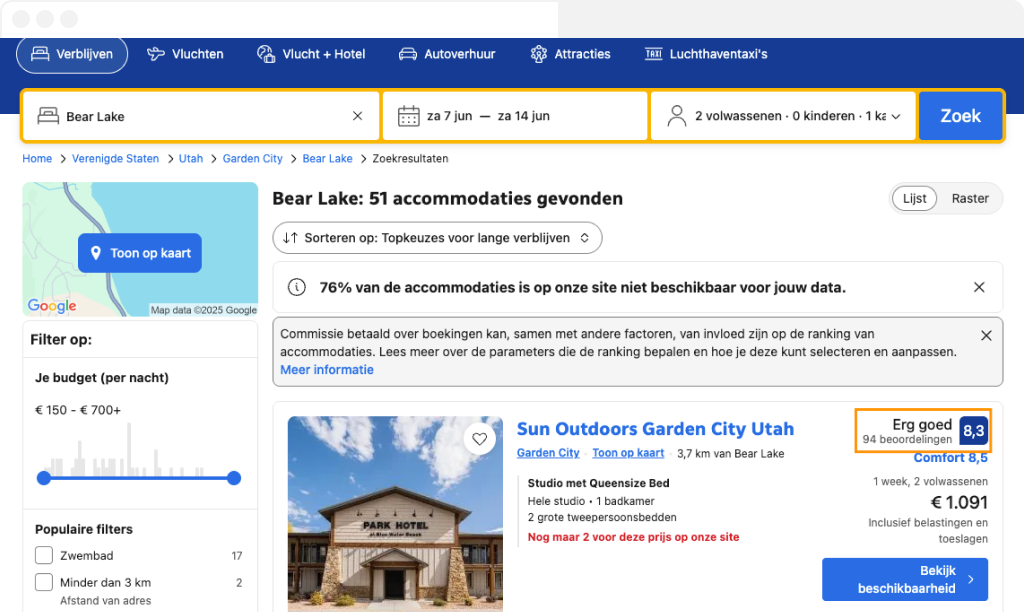1024x612 pixels.
Task: Click Bekijk beschikbaarheid button
Action: 904,579
